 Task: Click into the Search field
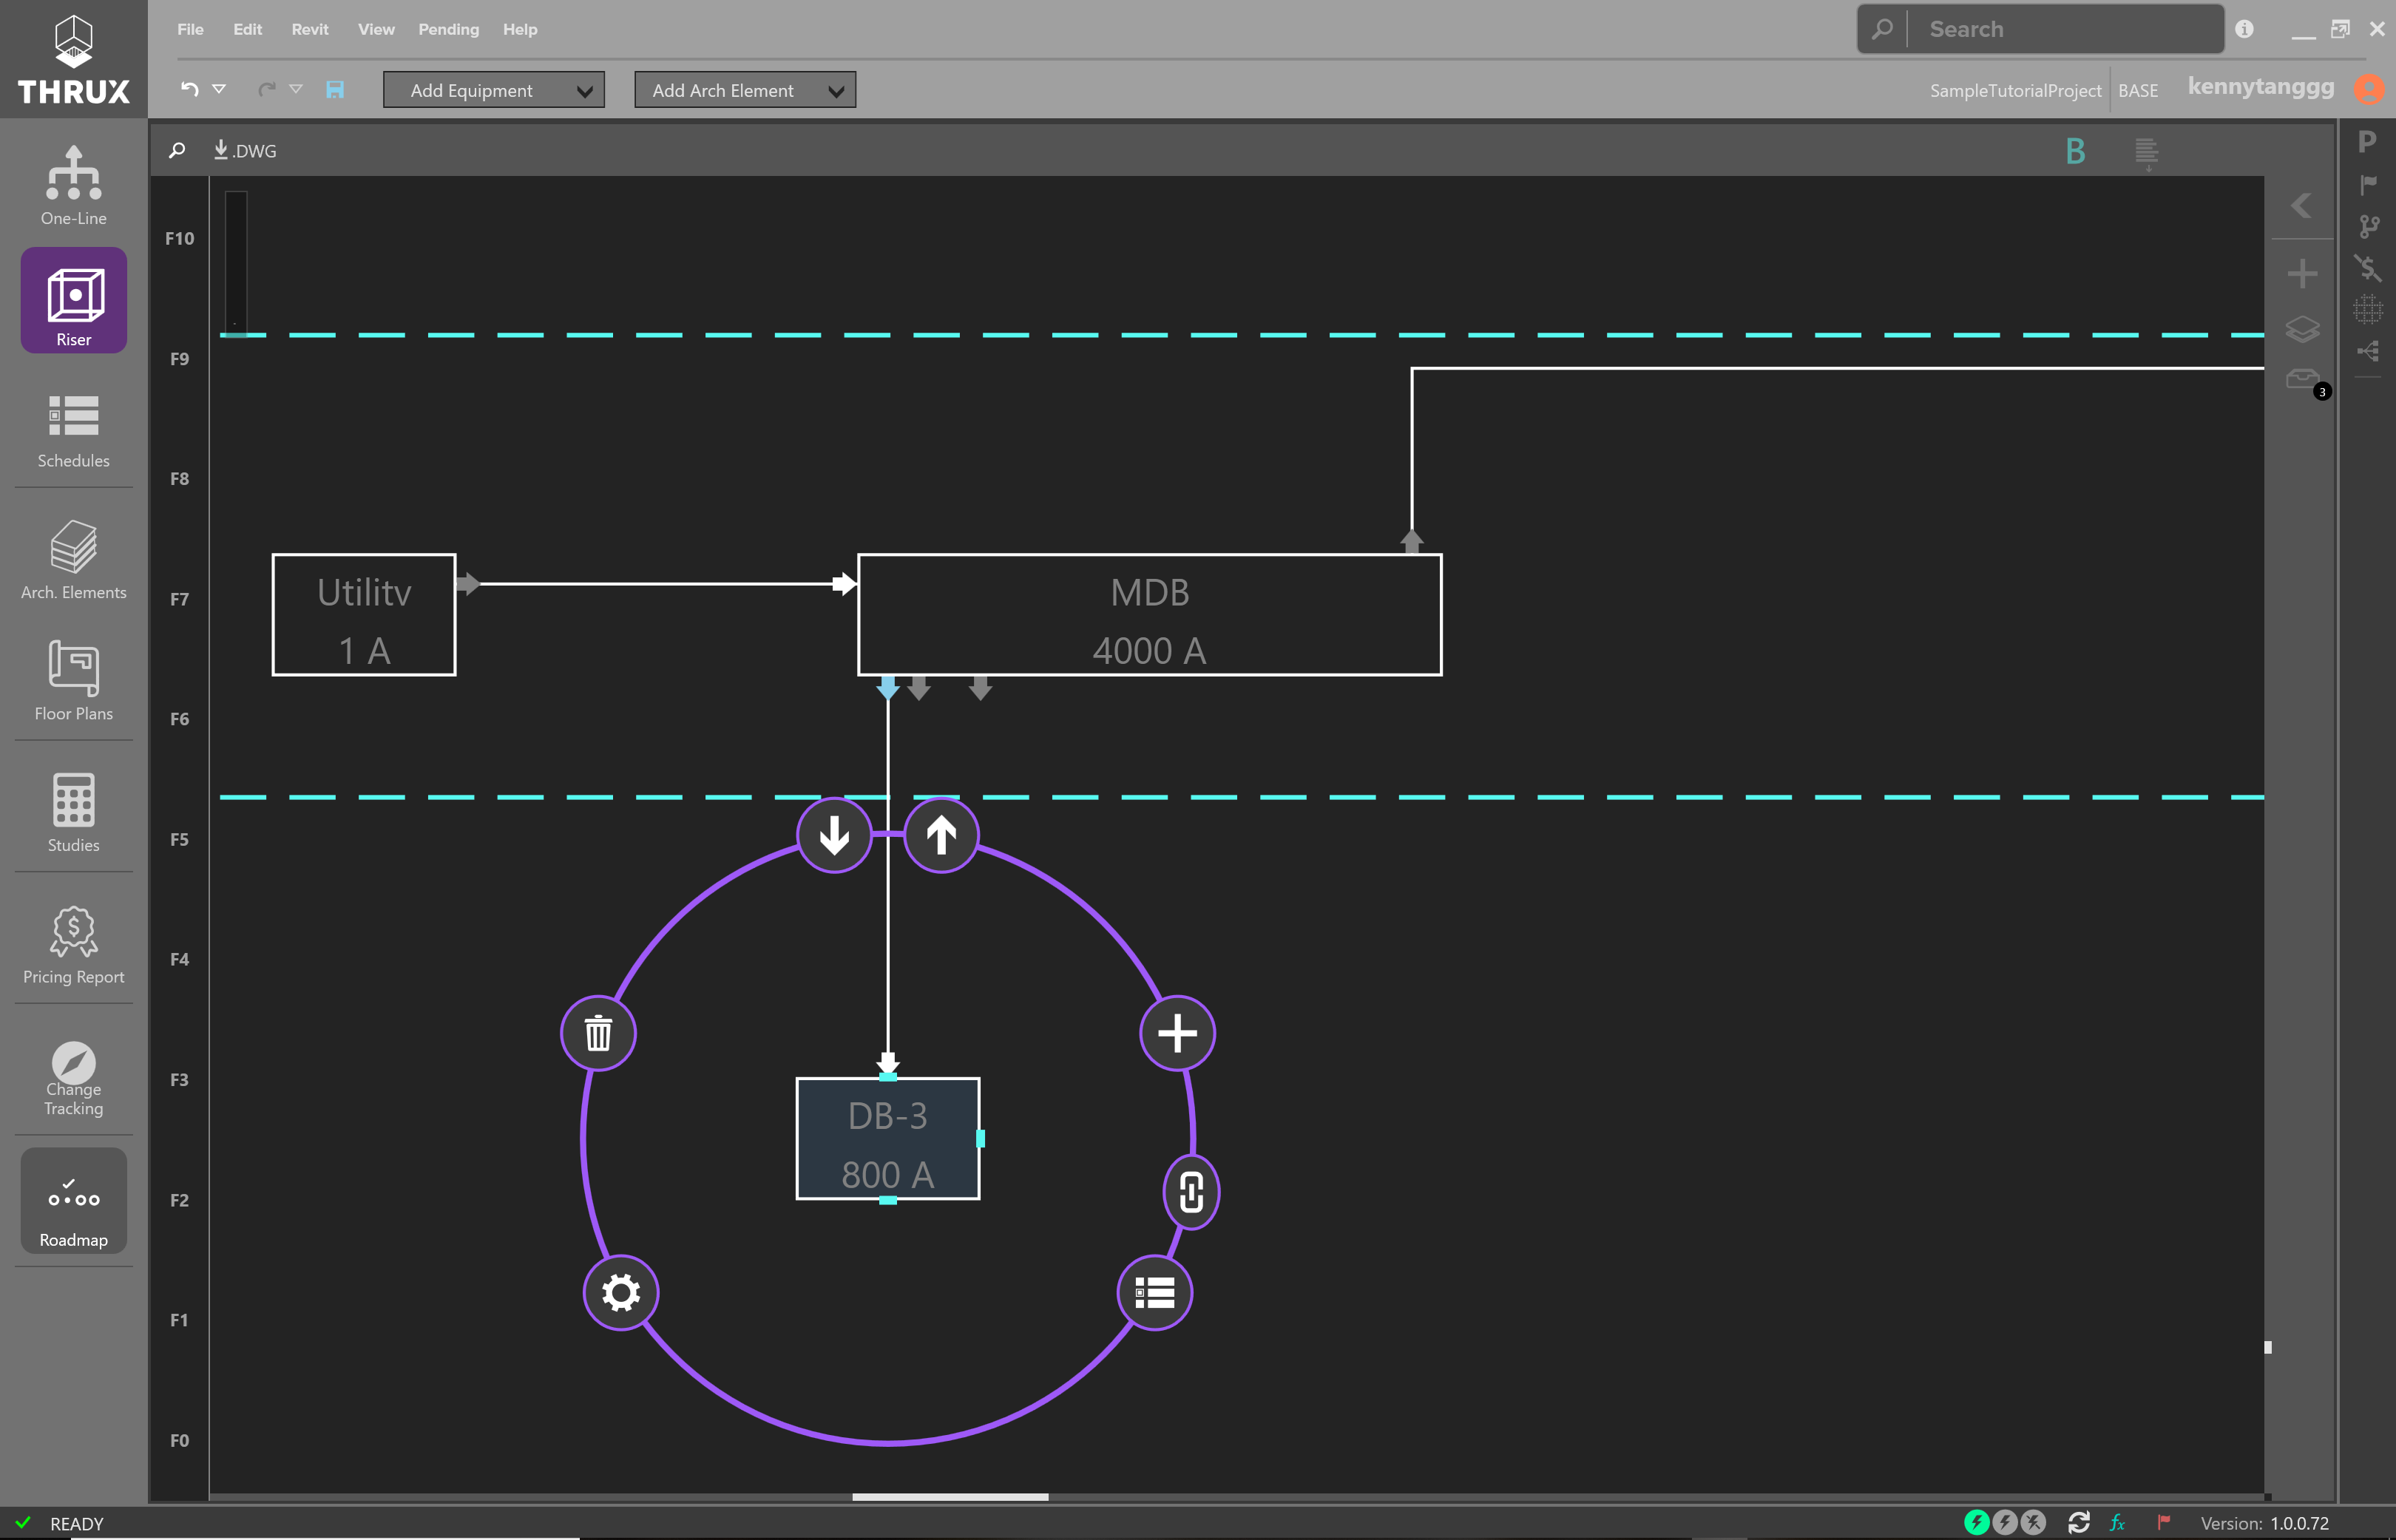pos(2040,29)
